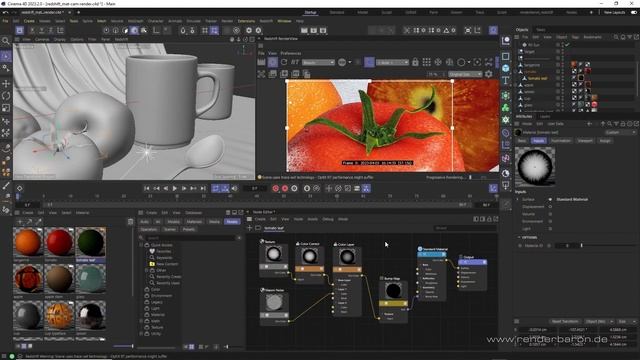640x360 pixels.
Task: Open the Original Size dropdown in RenderView
Action: pos(465,74)
